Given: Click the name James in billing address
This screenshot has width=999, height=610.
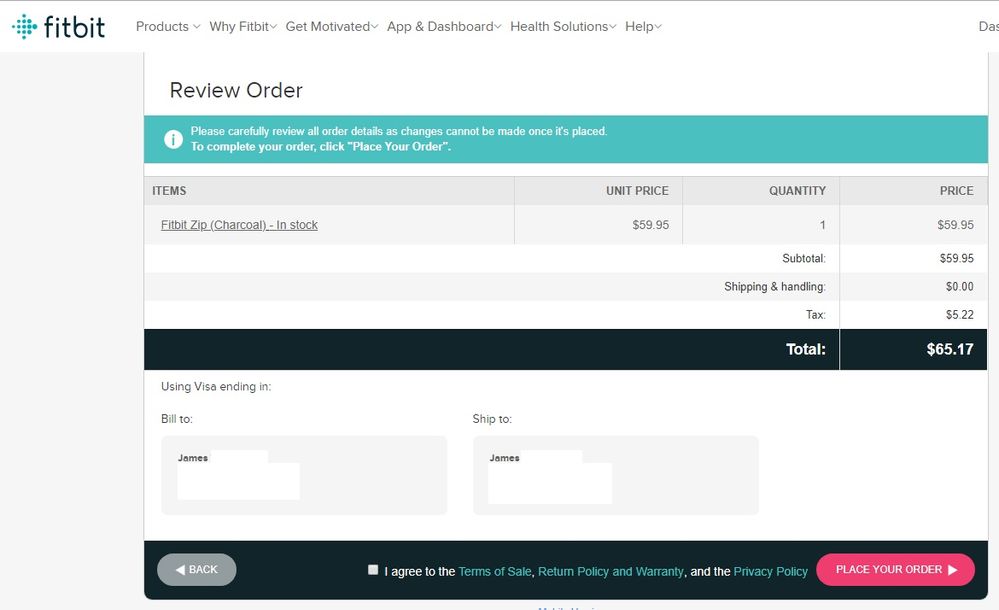Looking at the screenshot, I should 193,458.
